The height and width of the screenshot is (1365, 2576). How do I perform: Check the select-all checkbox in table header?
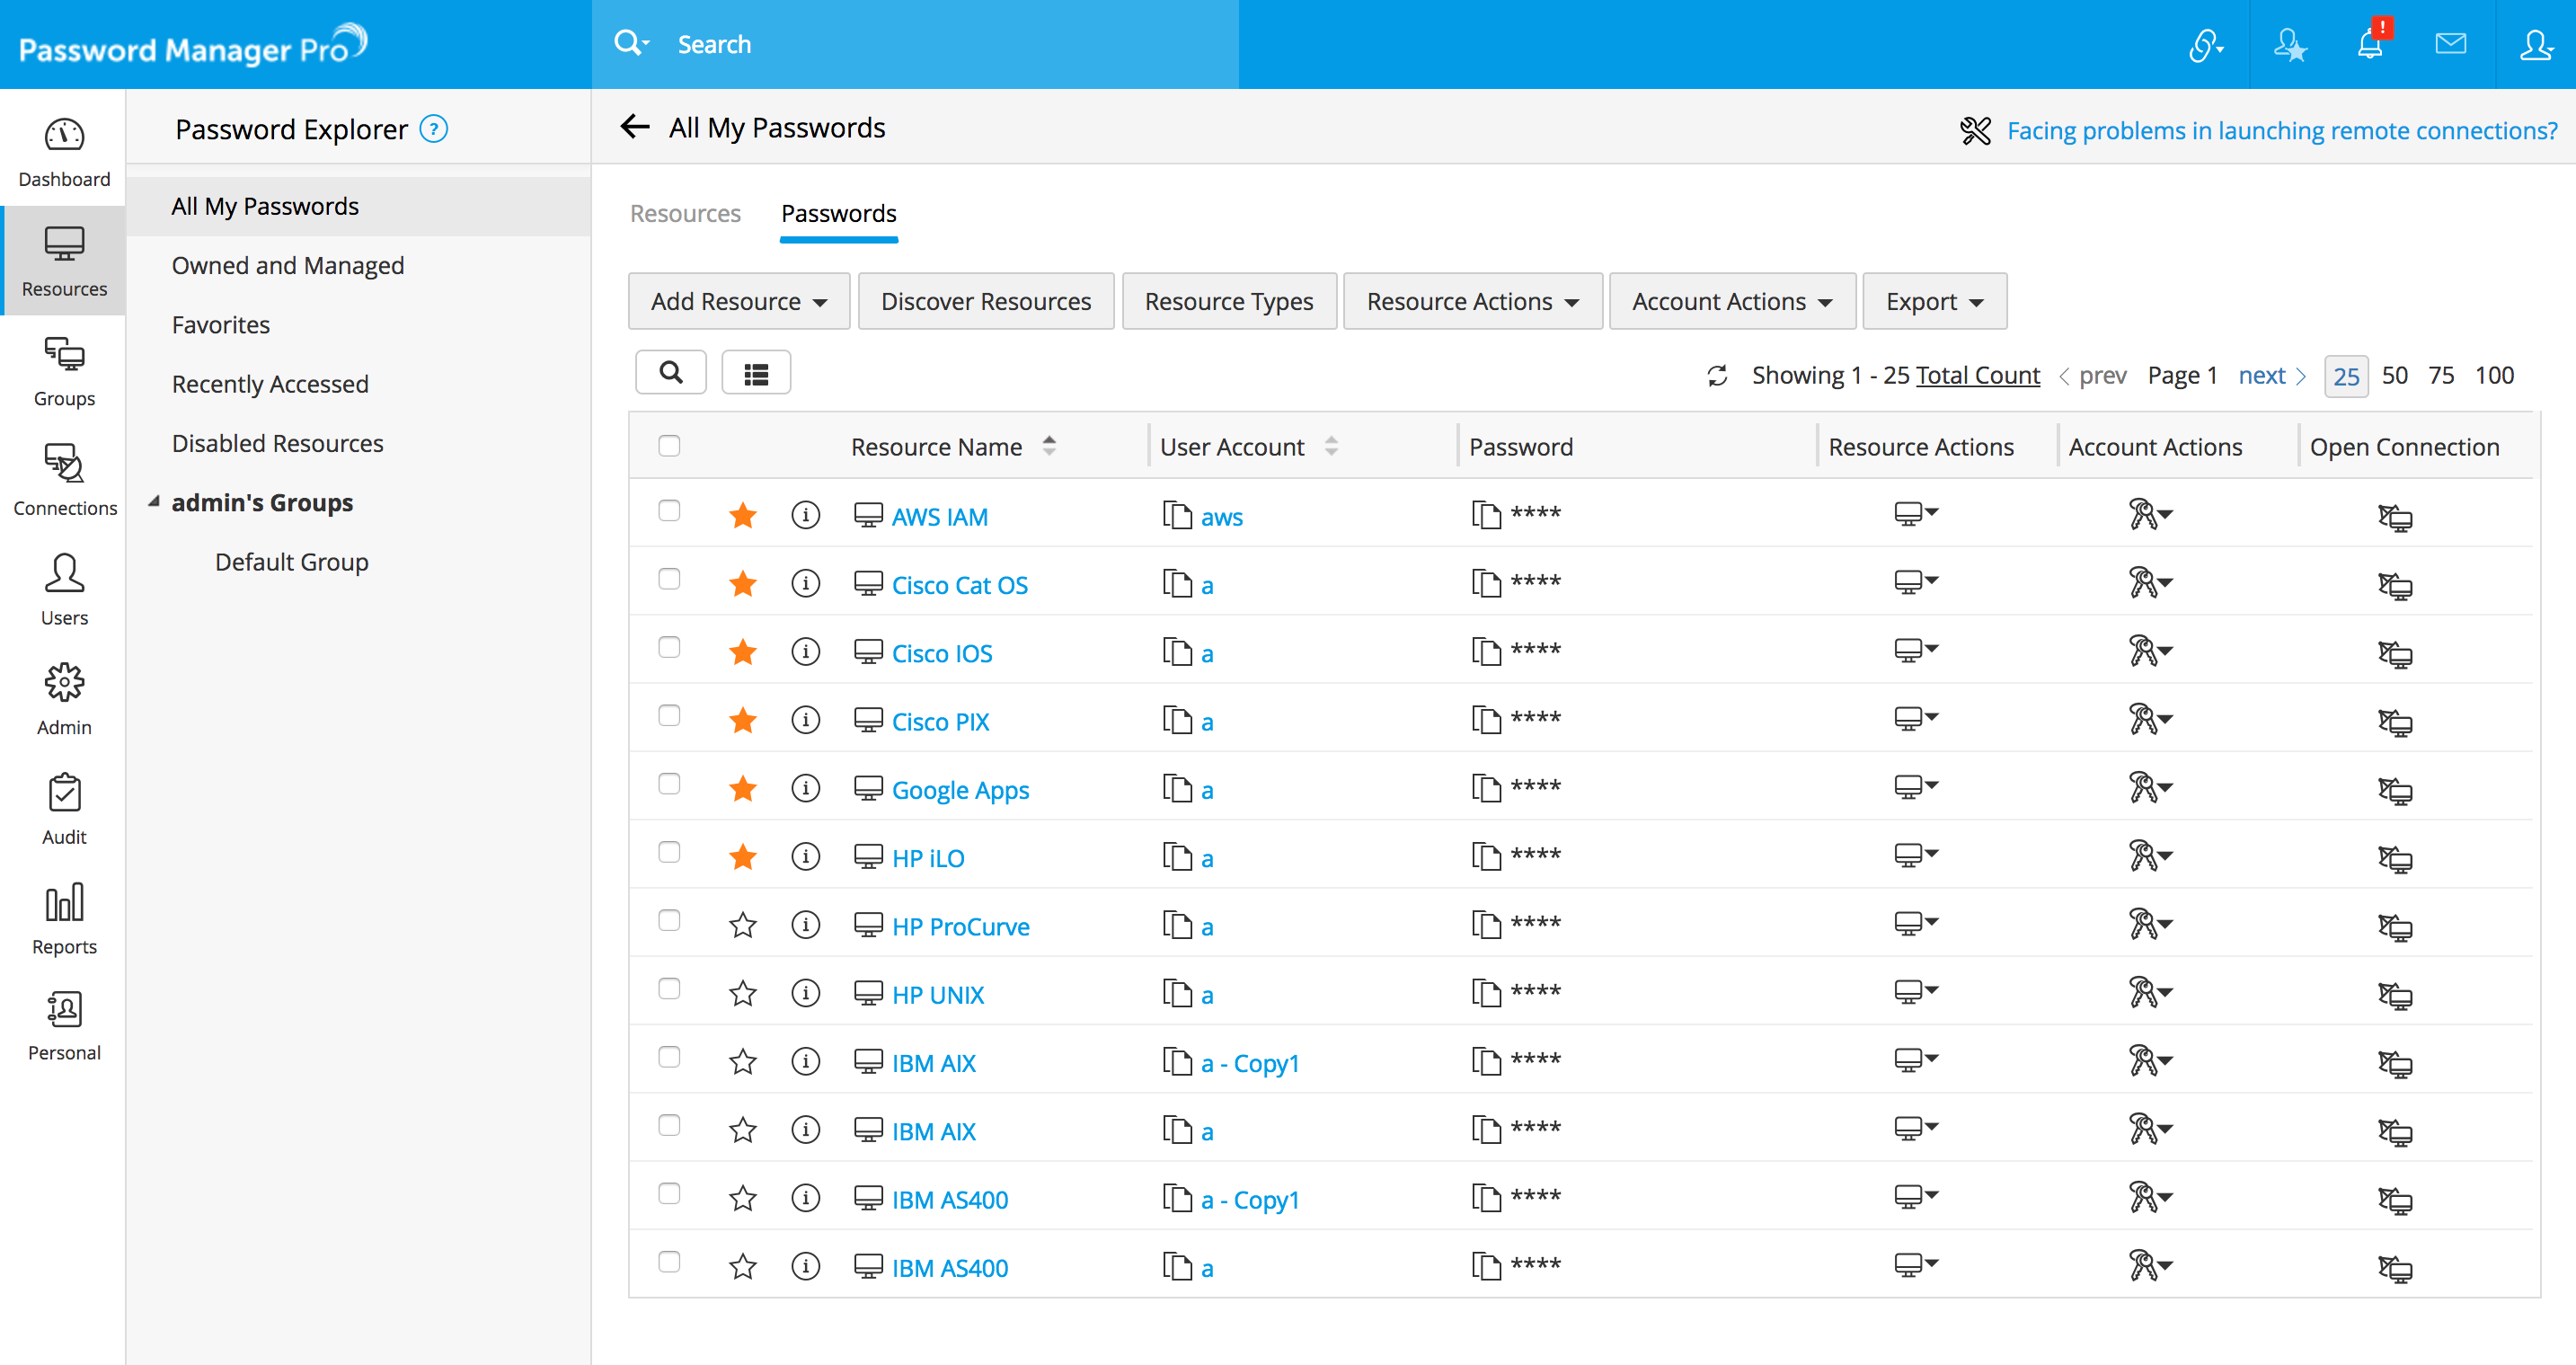669,446
